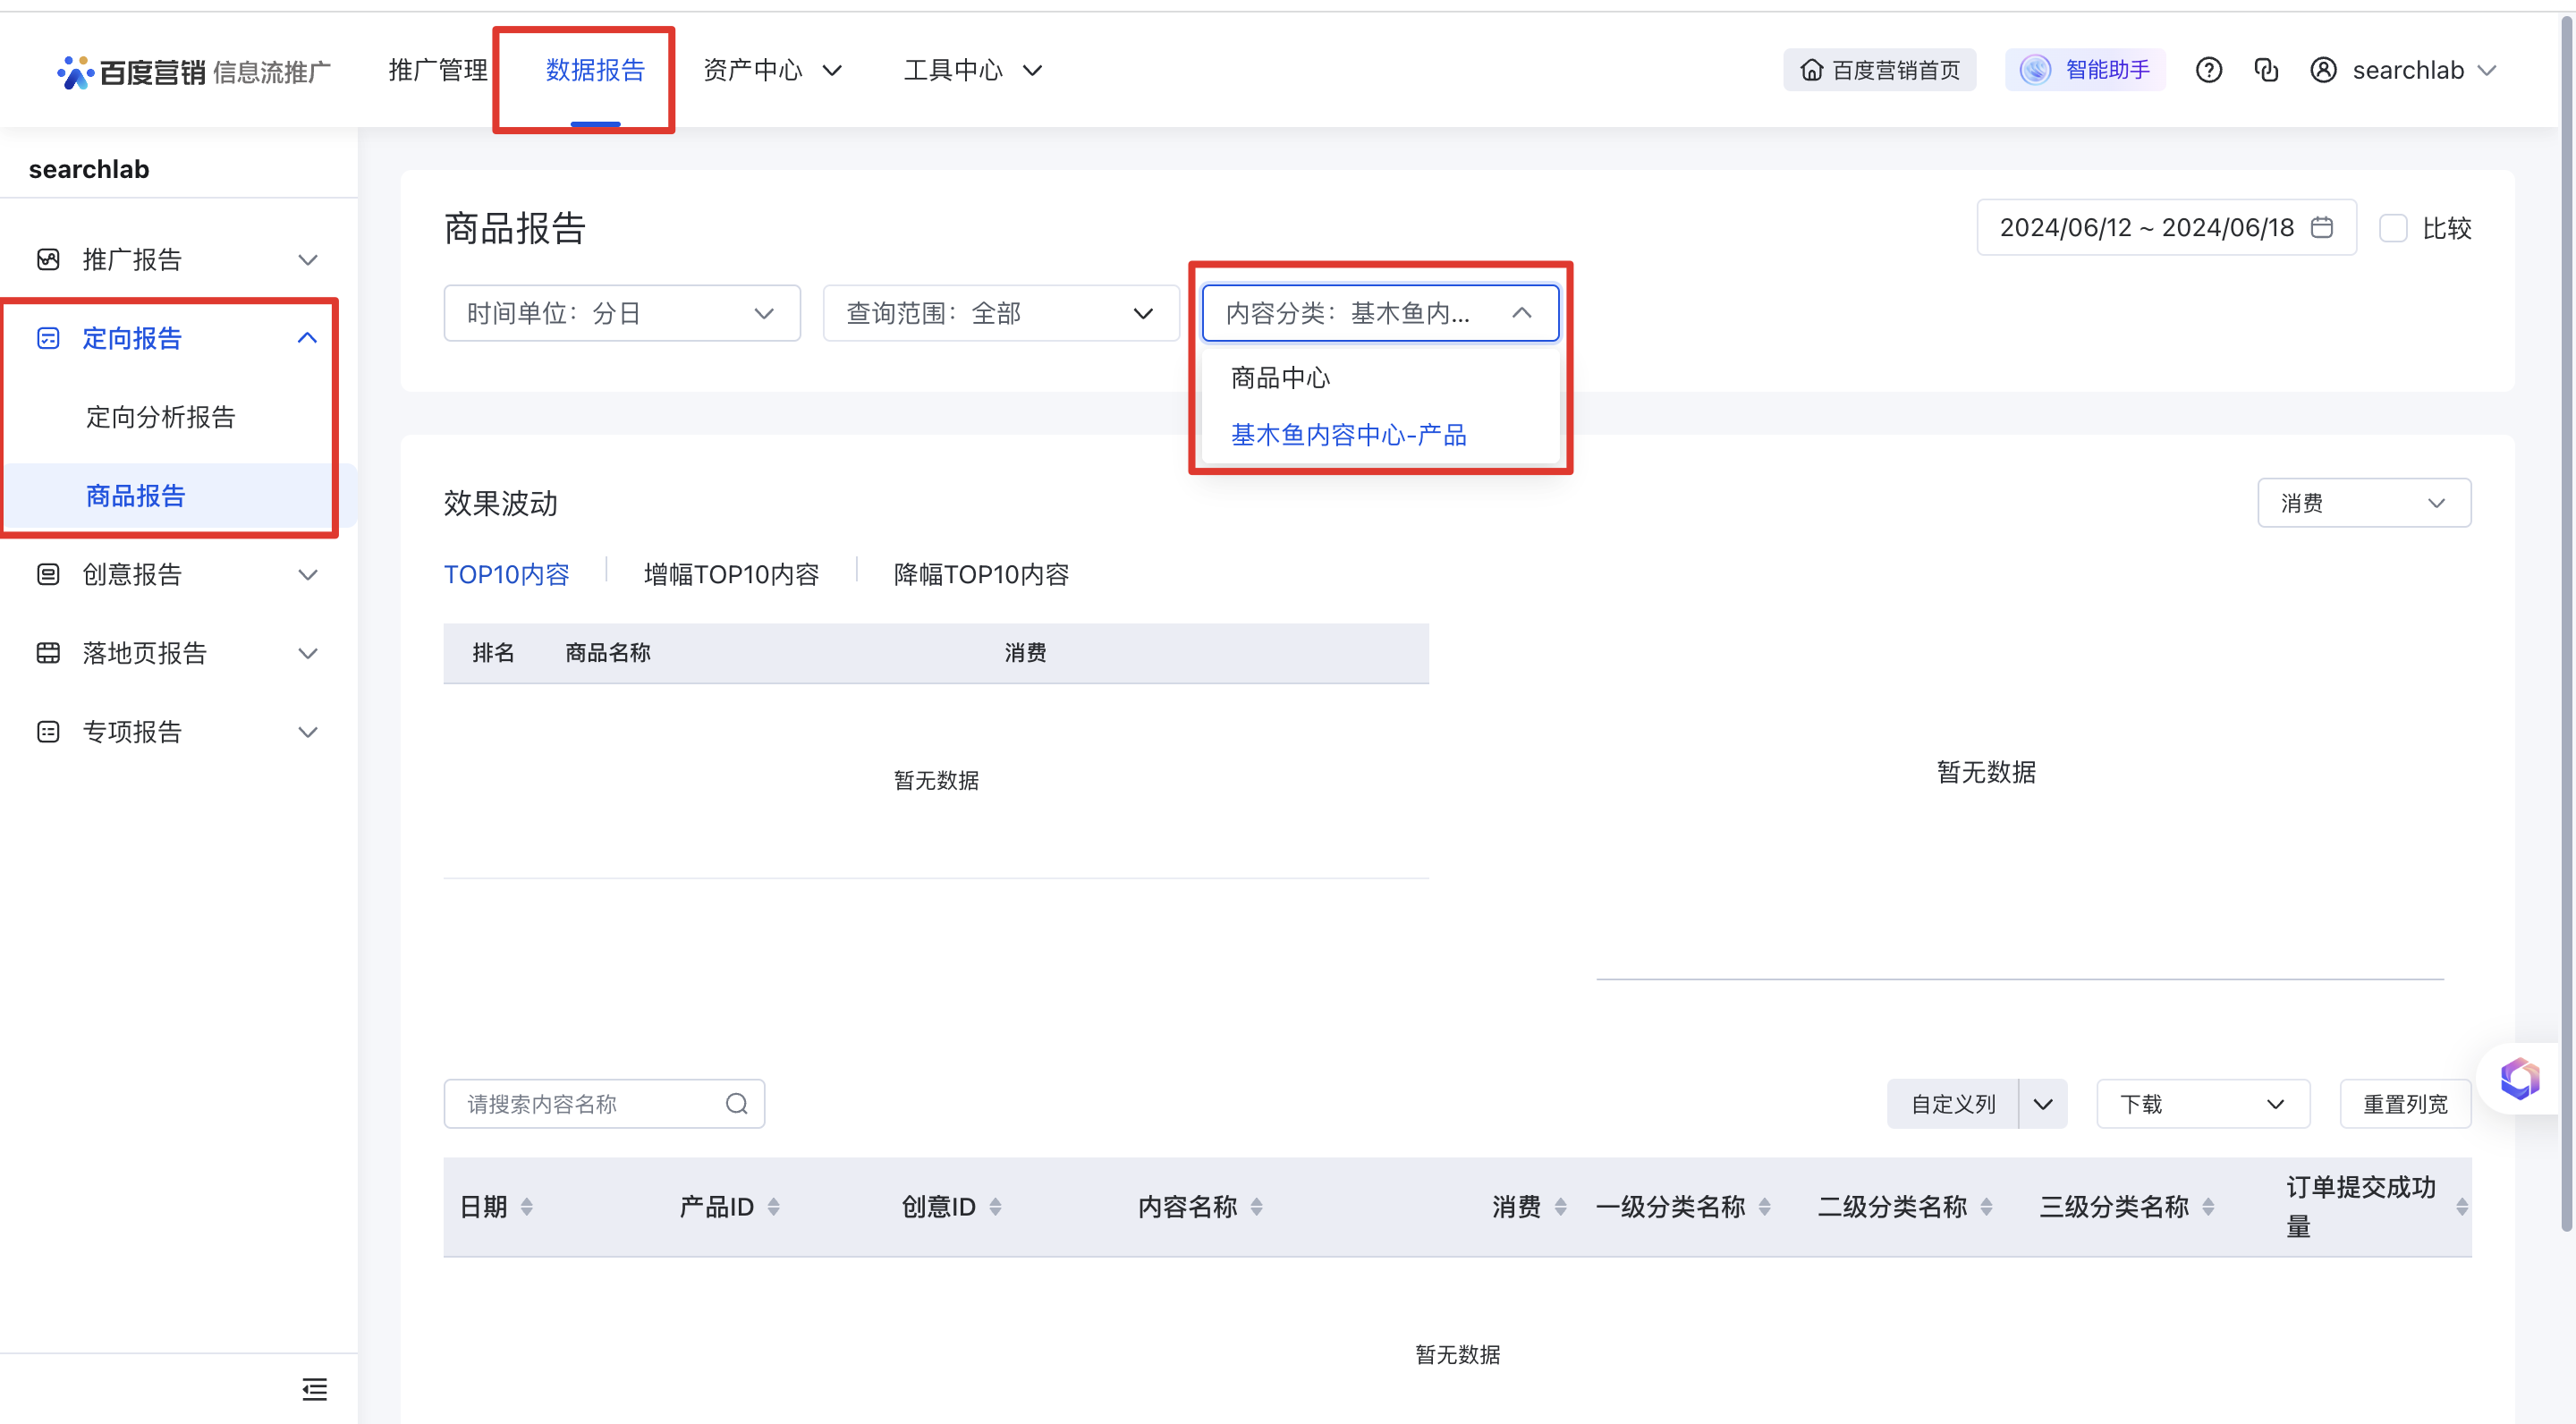Select the 数据报告 top navigation tab
The width and height of the screenshot is (2576, 1424).
pyautogui.click(x=595, y=70)
